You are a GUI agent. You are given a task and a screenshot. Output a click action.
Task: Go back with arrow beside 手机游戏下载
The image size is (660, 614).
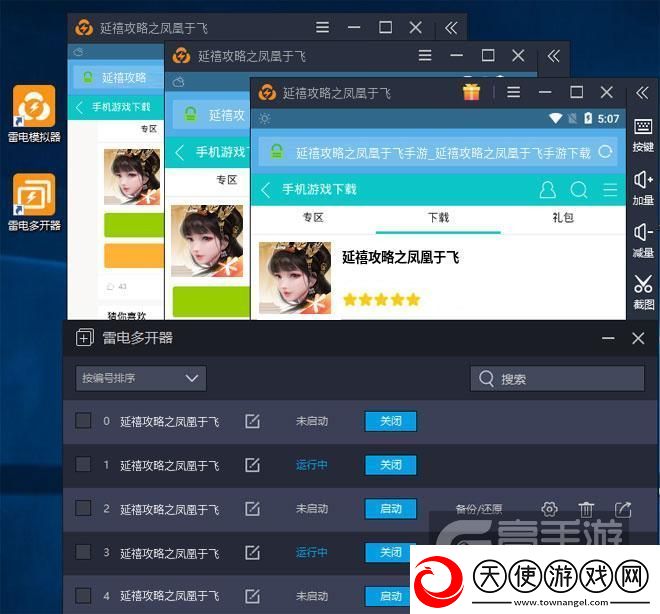[266, 190]
